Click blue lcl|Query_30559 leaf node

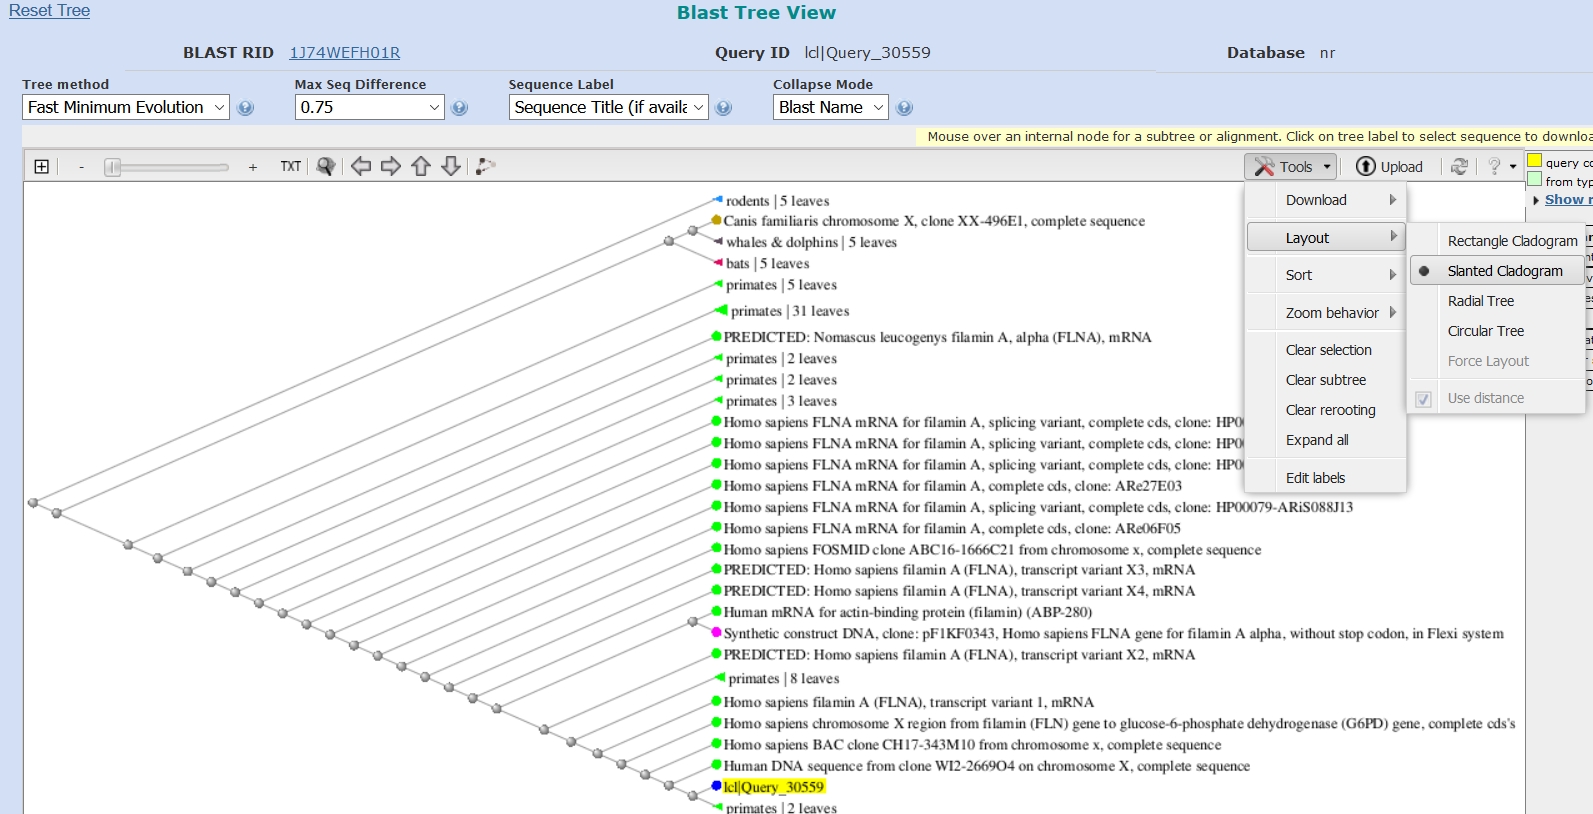coord(716,786)
